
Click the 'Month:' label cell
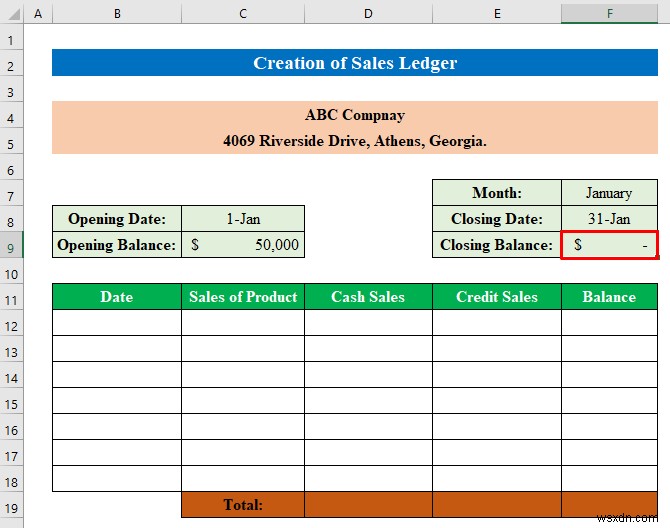click(x=497, y=193)
